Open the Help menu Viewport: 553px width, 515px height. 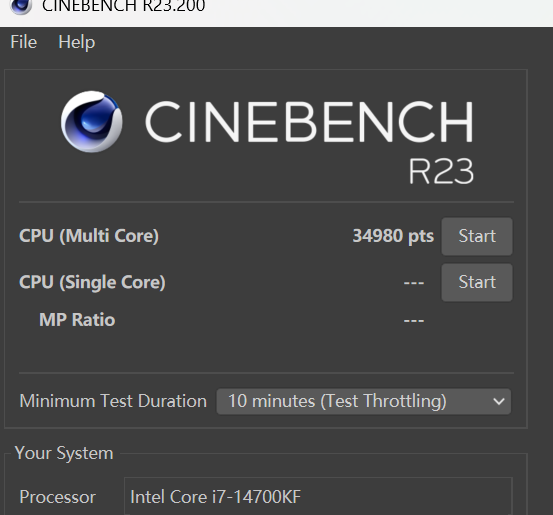tap(77, 42)
